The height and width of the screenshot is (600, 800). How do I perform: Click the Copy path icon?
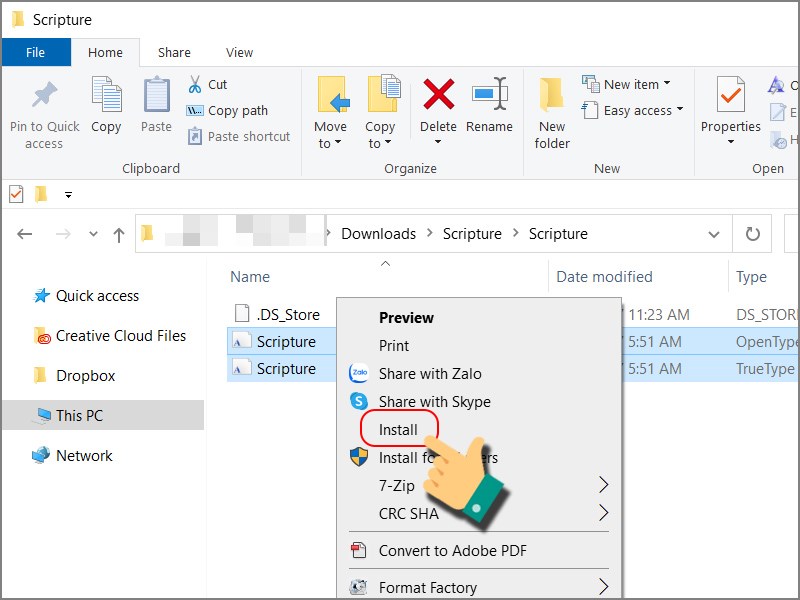194,111
